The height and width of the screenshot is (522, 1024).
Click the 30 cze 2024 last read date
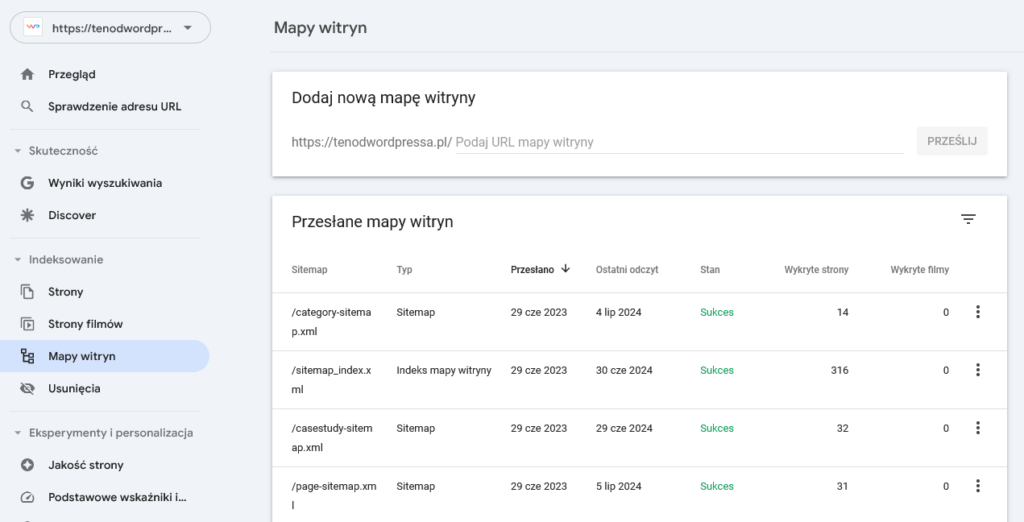click(x=624, y=370)
